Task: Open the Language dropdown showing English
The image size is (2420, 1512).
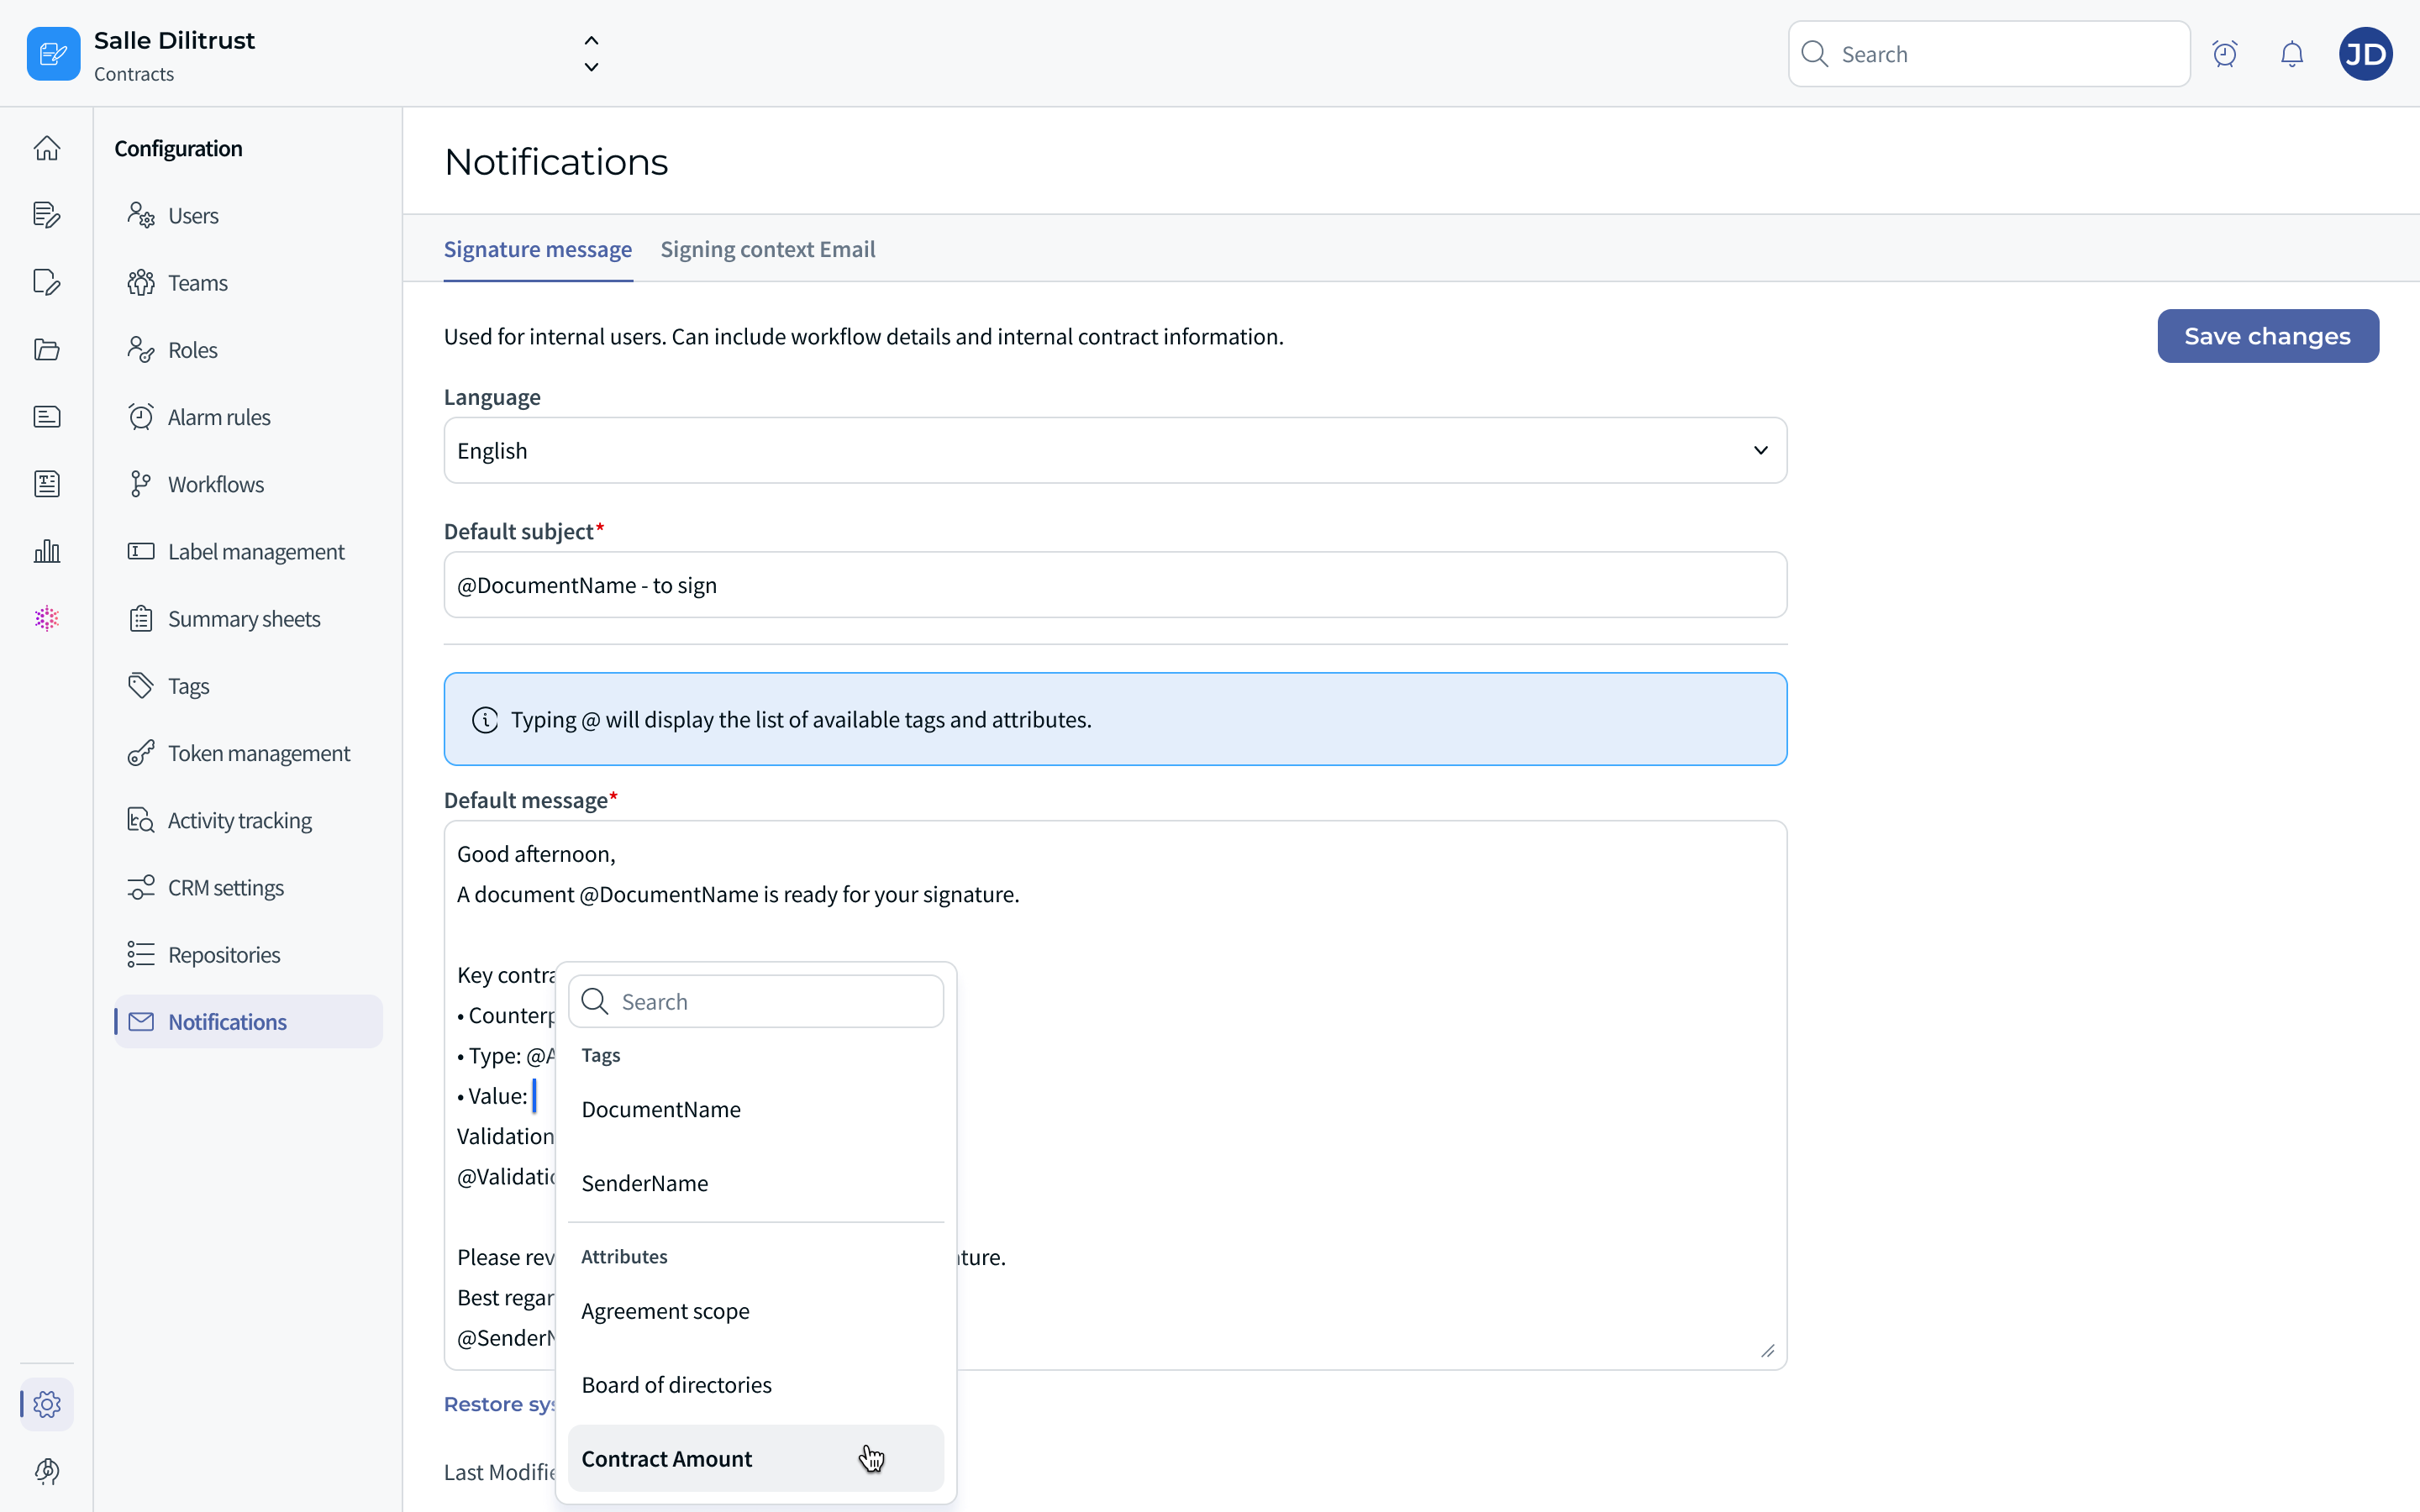Action: coord(1115,450)
